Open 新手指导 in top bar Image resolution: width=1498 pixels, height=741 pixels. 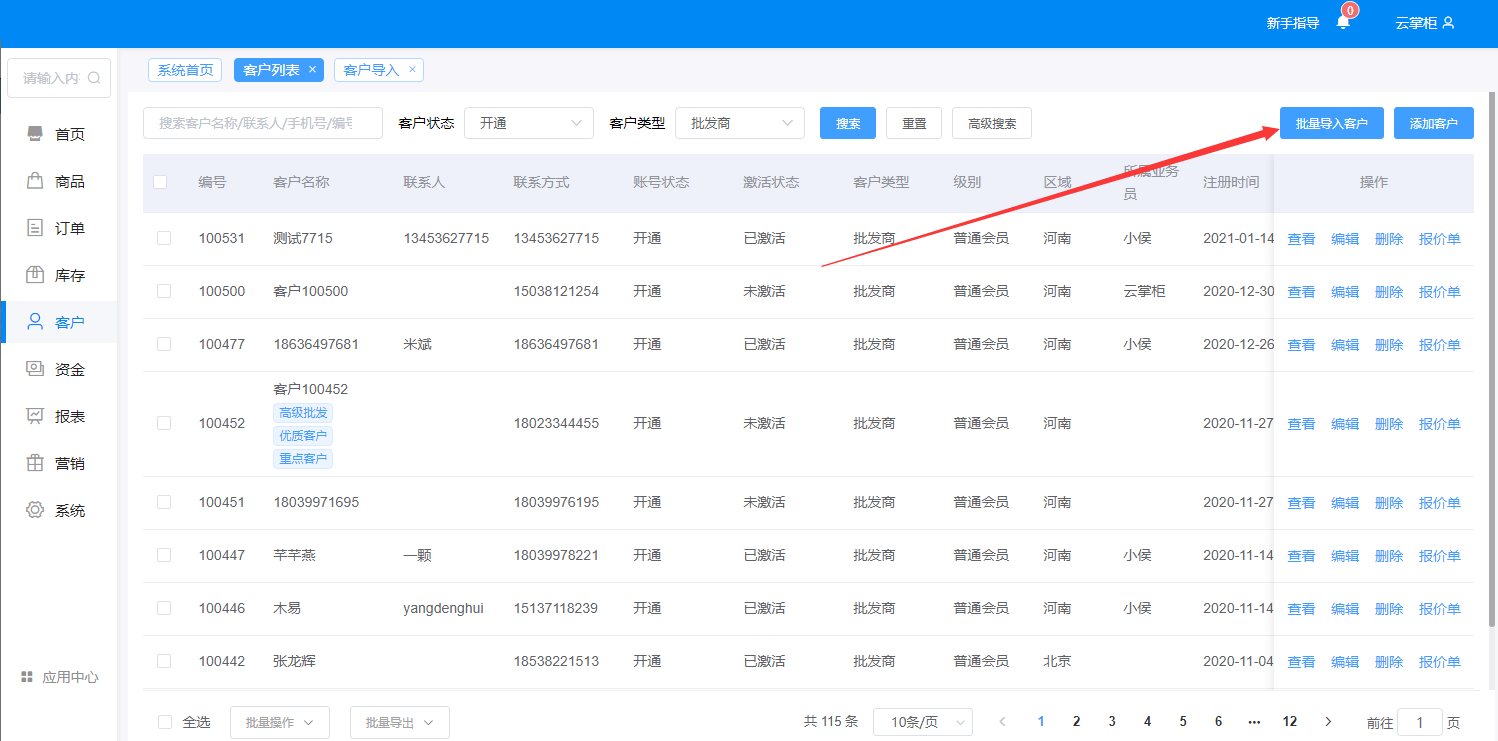[x=1293, y=23]
